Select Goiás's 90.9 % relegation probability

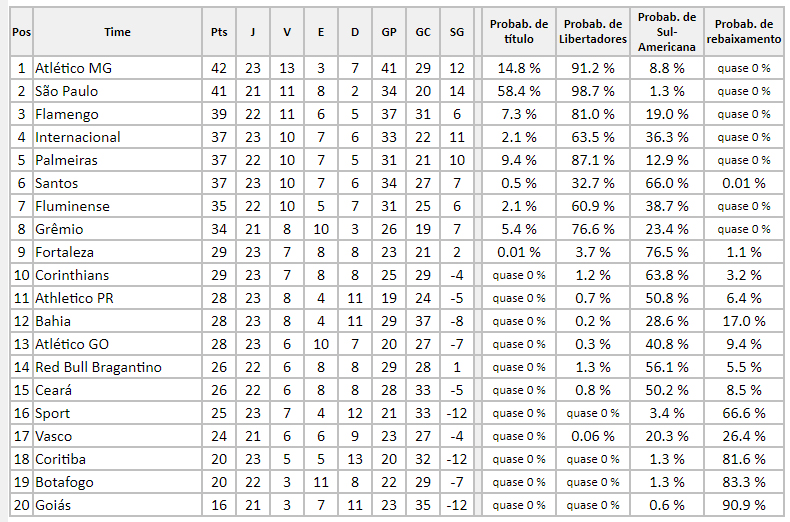point(744,505)
